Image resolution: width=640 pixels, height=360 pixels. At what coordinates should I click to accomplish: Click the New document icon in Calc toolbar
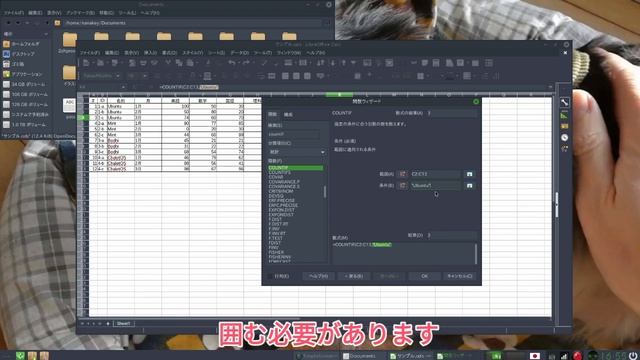(x=86, y=63)
